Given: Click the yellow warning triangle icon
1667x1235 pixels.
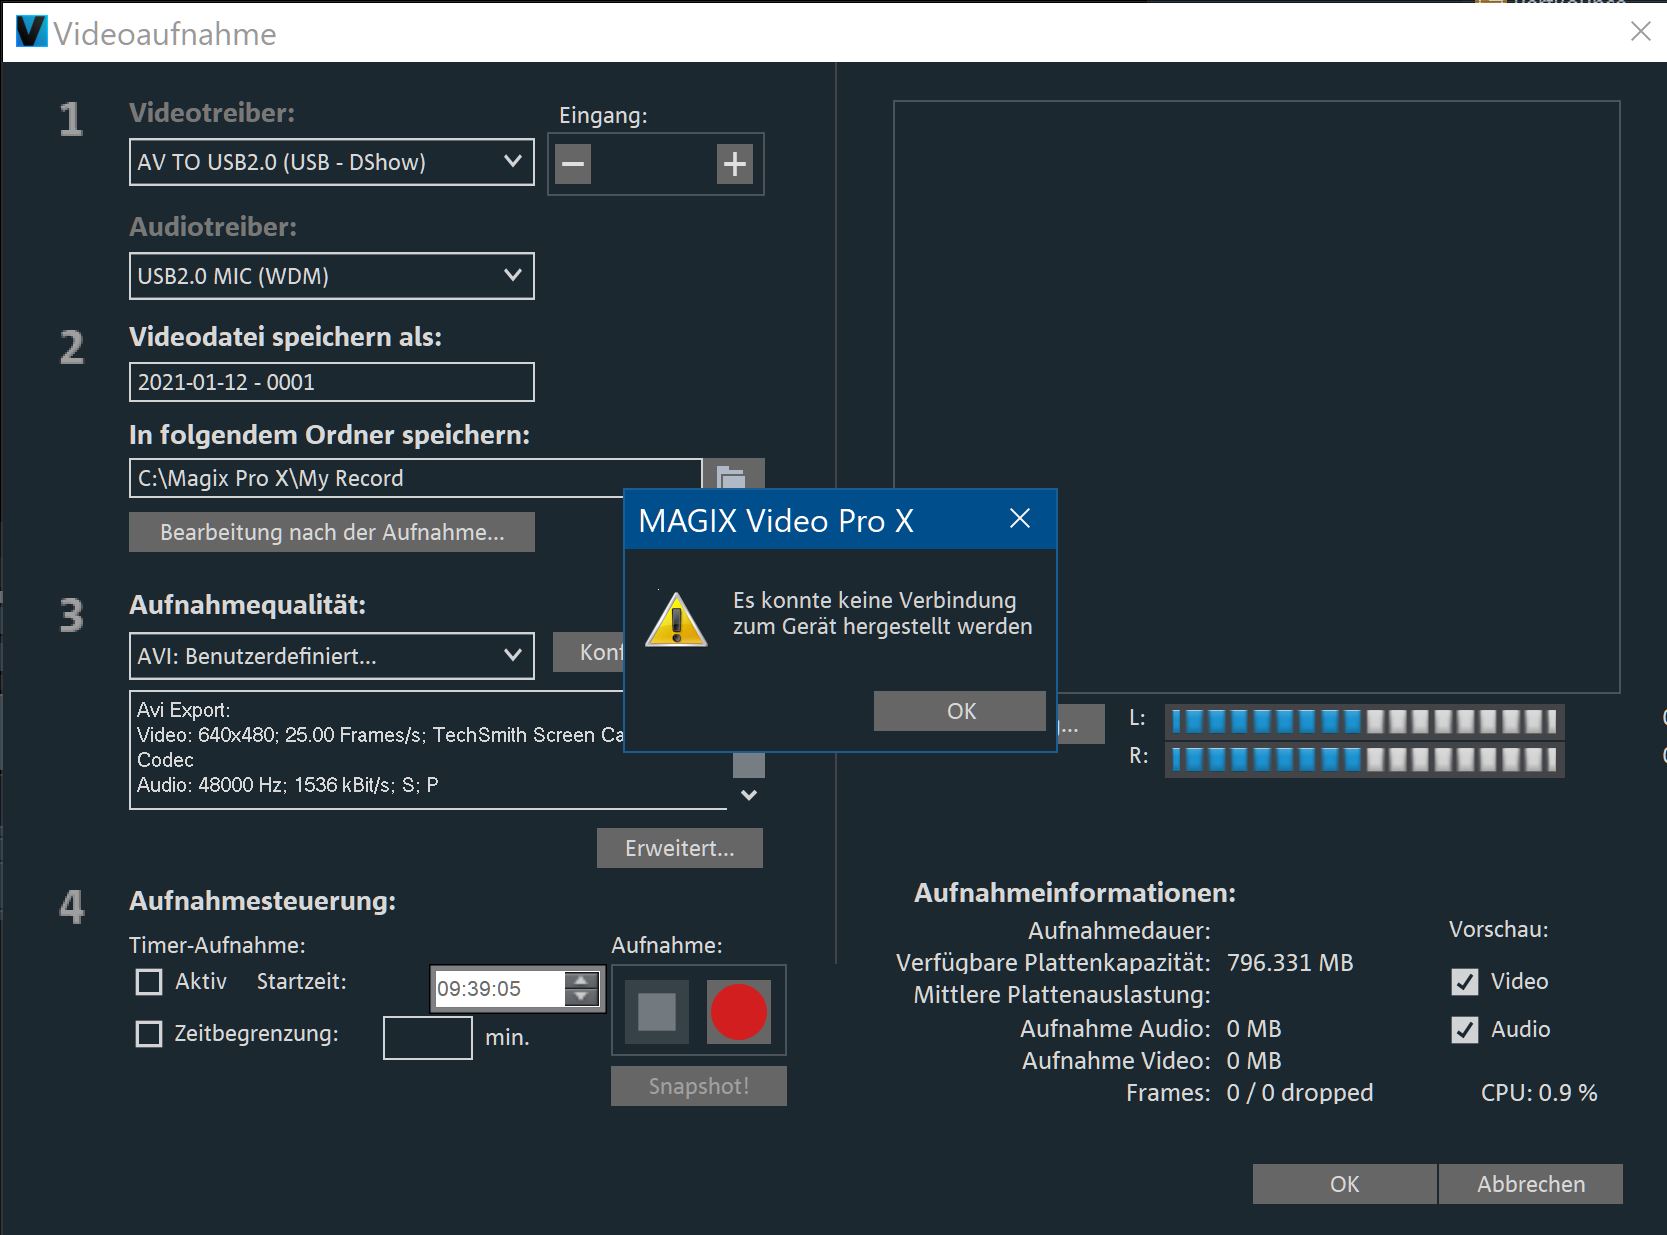Looking at the screenshot, I should pos(676,619).
